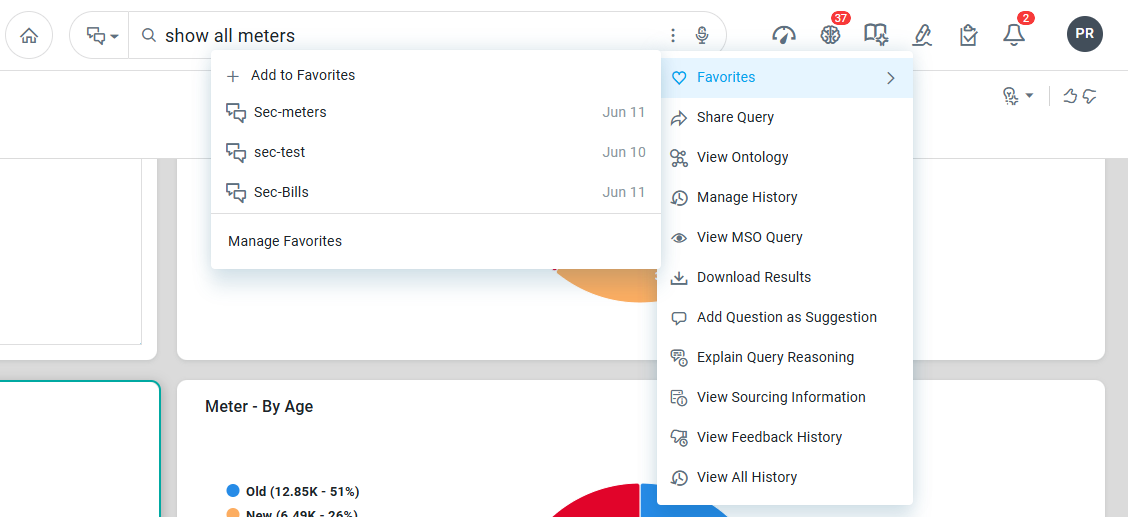The image size is (1128, 517).
Task: Select Share Query from the menu
Action: (735, 117)
